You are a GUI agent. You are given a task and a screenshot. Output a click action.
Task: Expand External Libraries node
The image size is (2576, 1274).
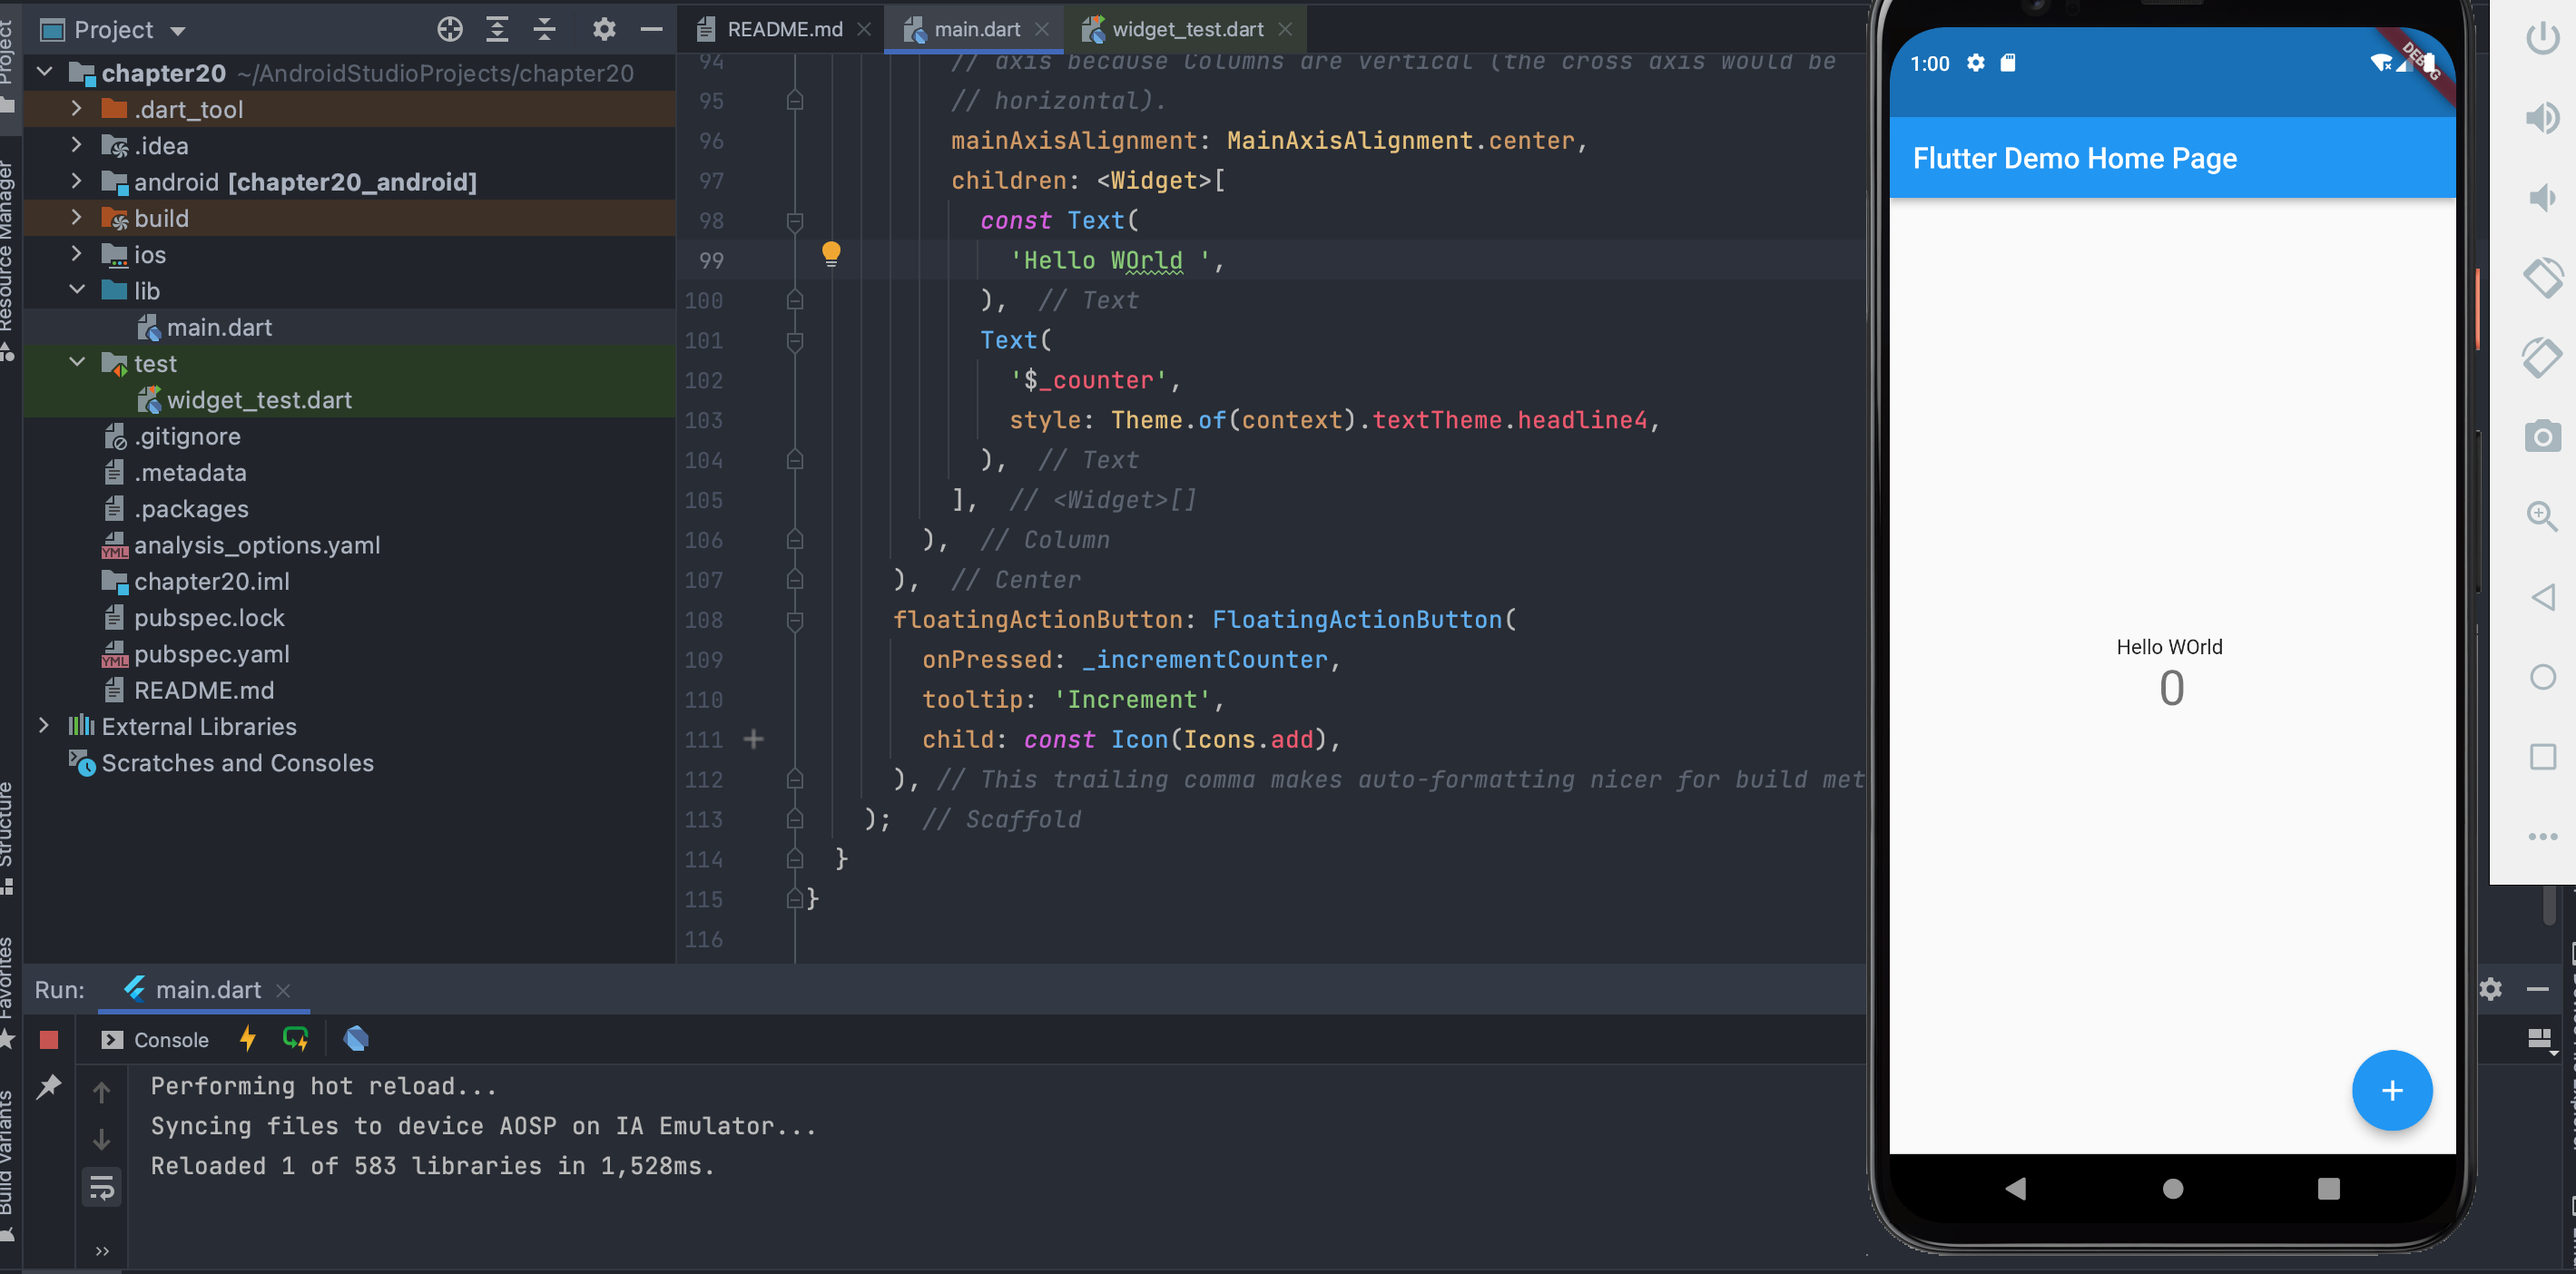44,726
